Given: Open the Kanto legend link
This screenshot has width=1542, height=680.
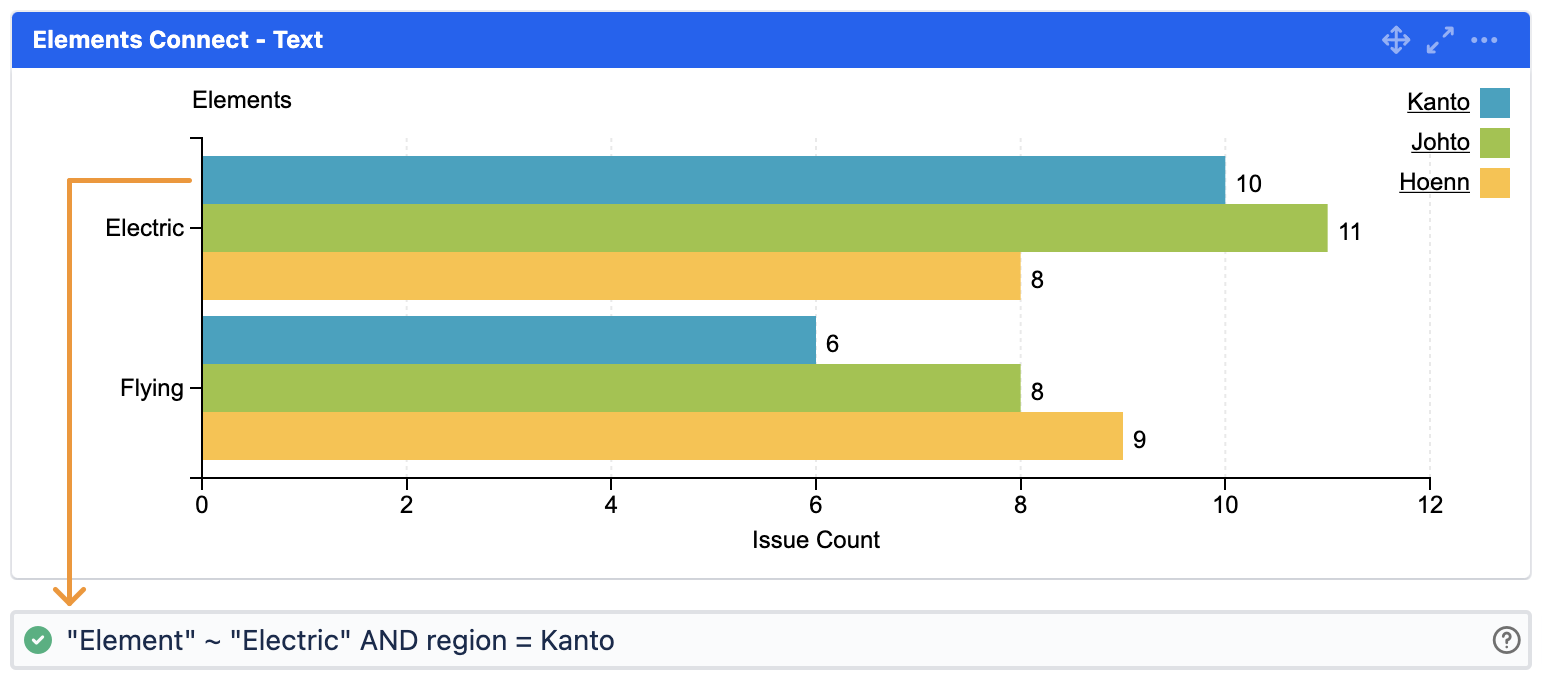Looking at the screenshot, I should point(1438,102).
